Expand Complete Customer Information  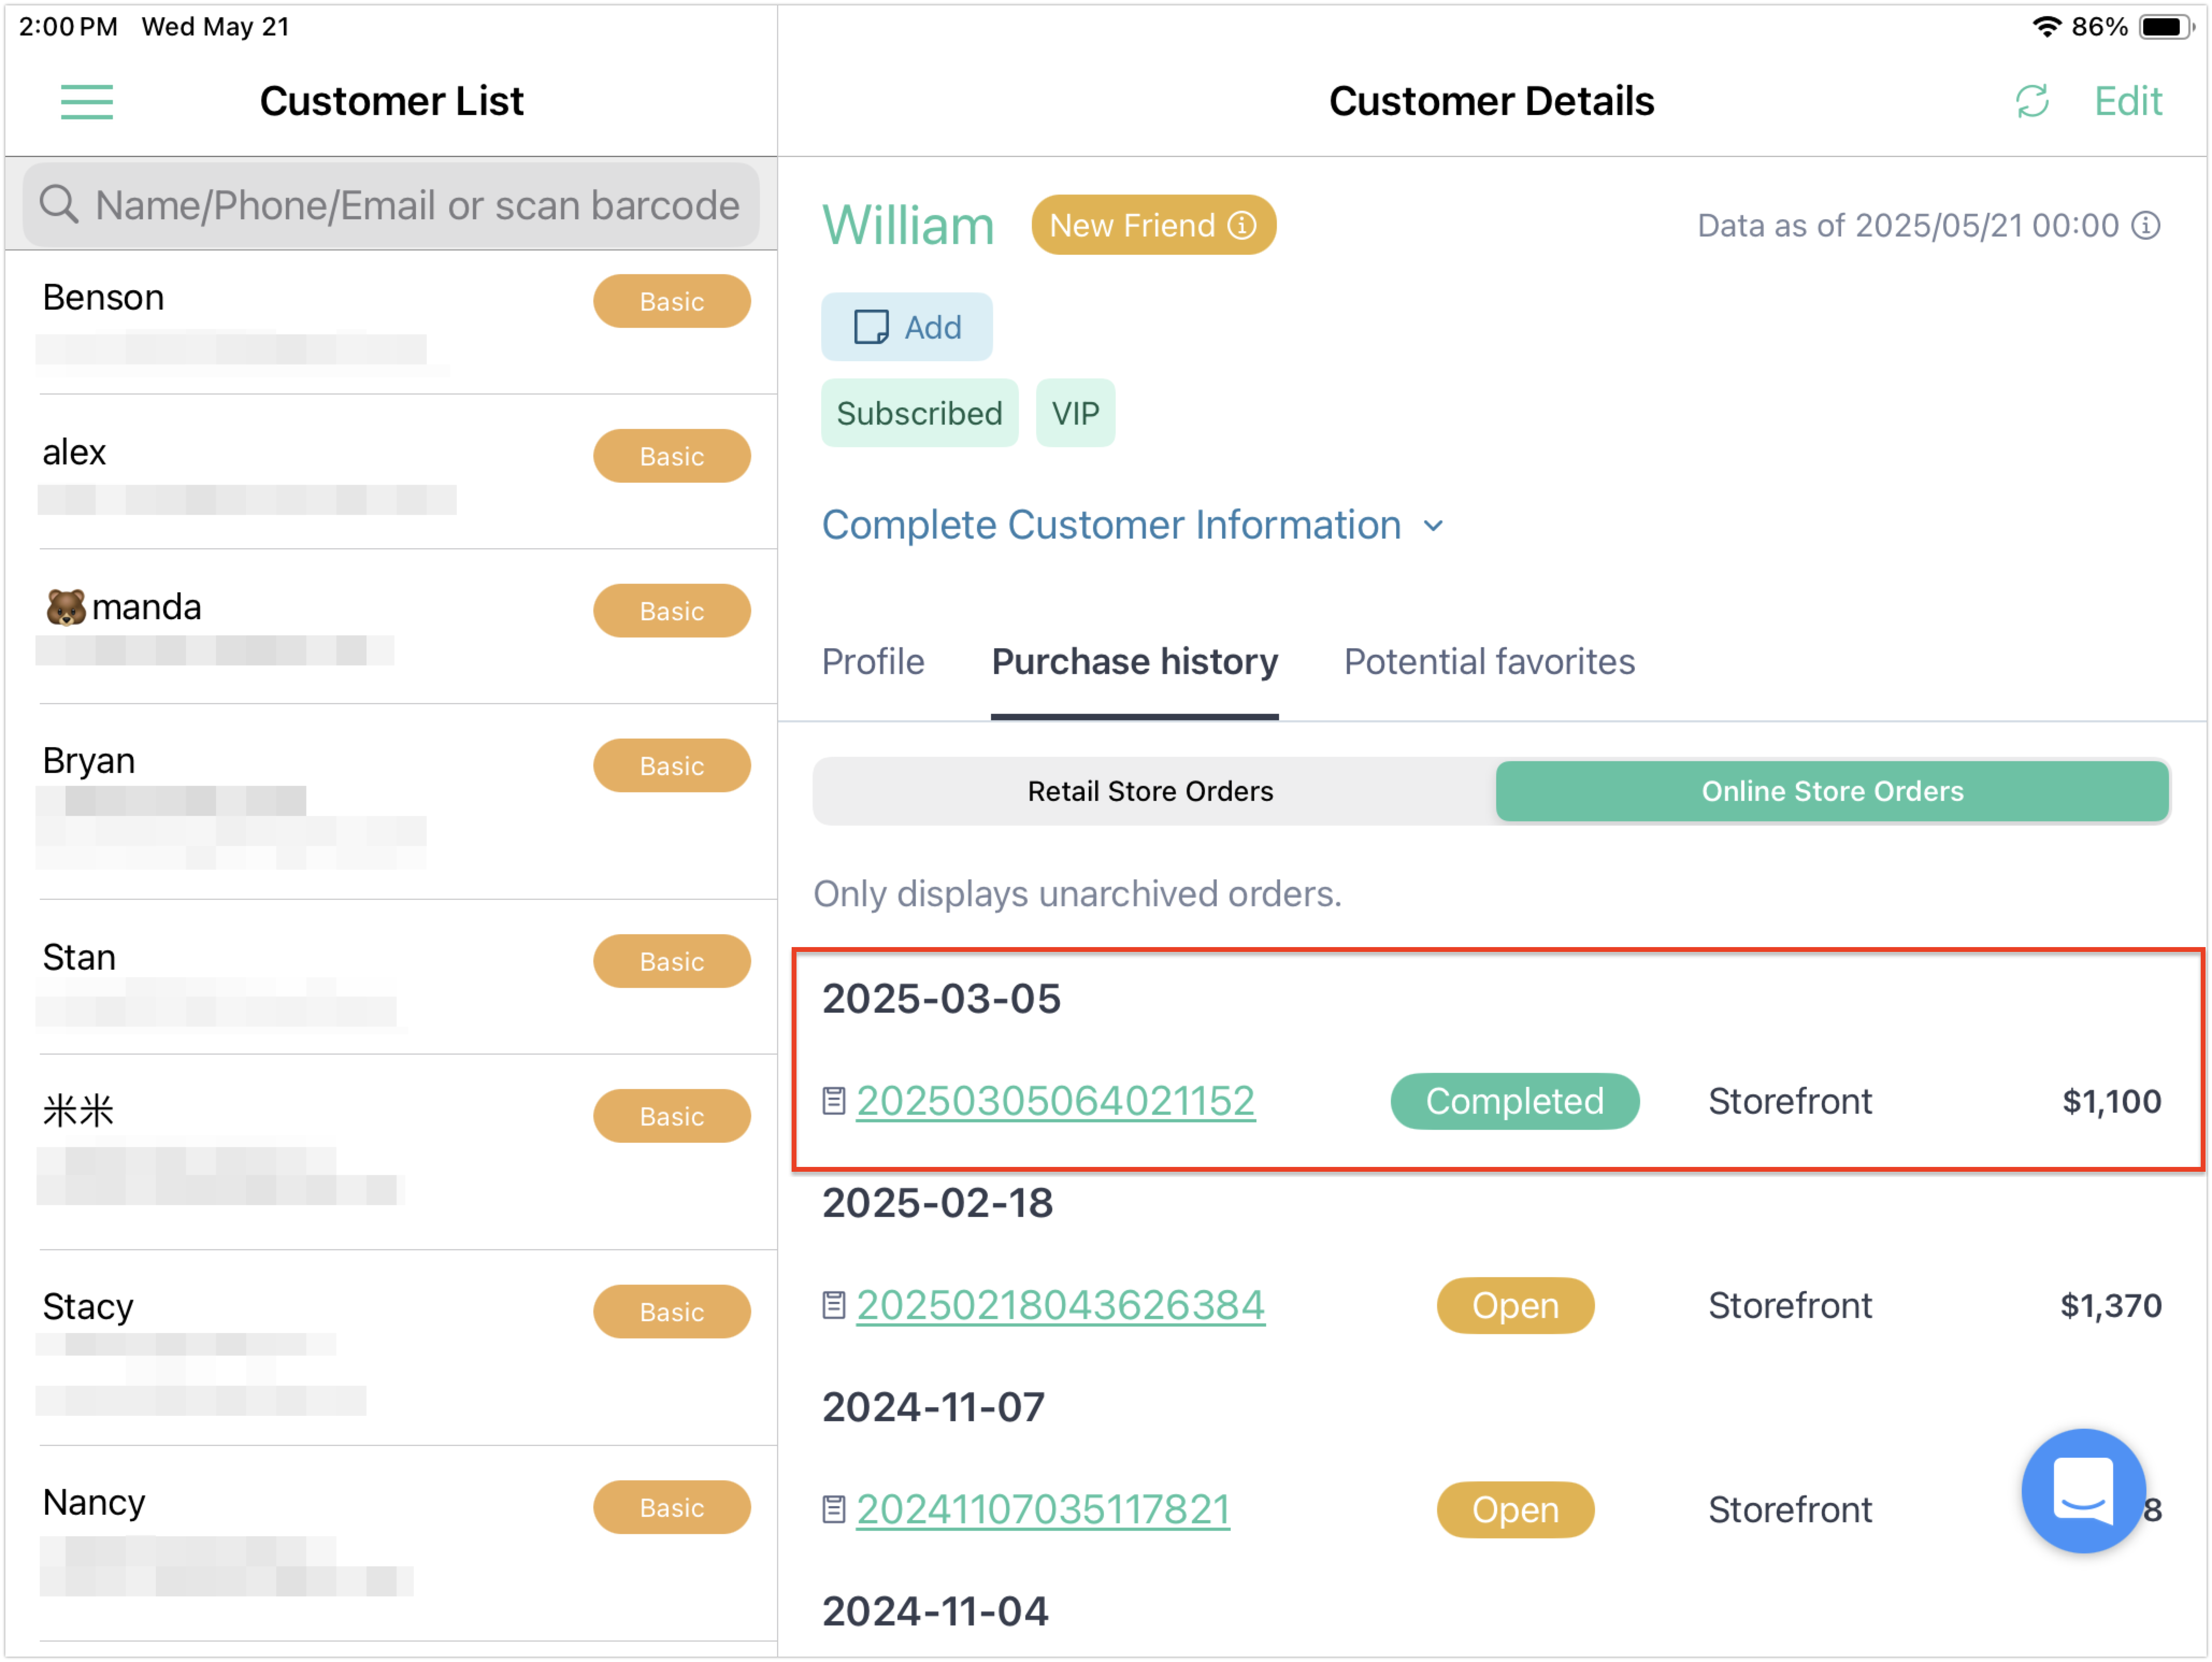tap(1133, 525)
